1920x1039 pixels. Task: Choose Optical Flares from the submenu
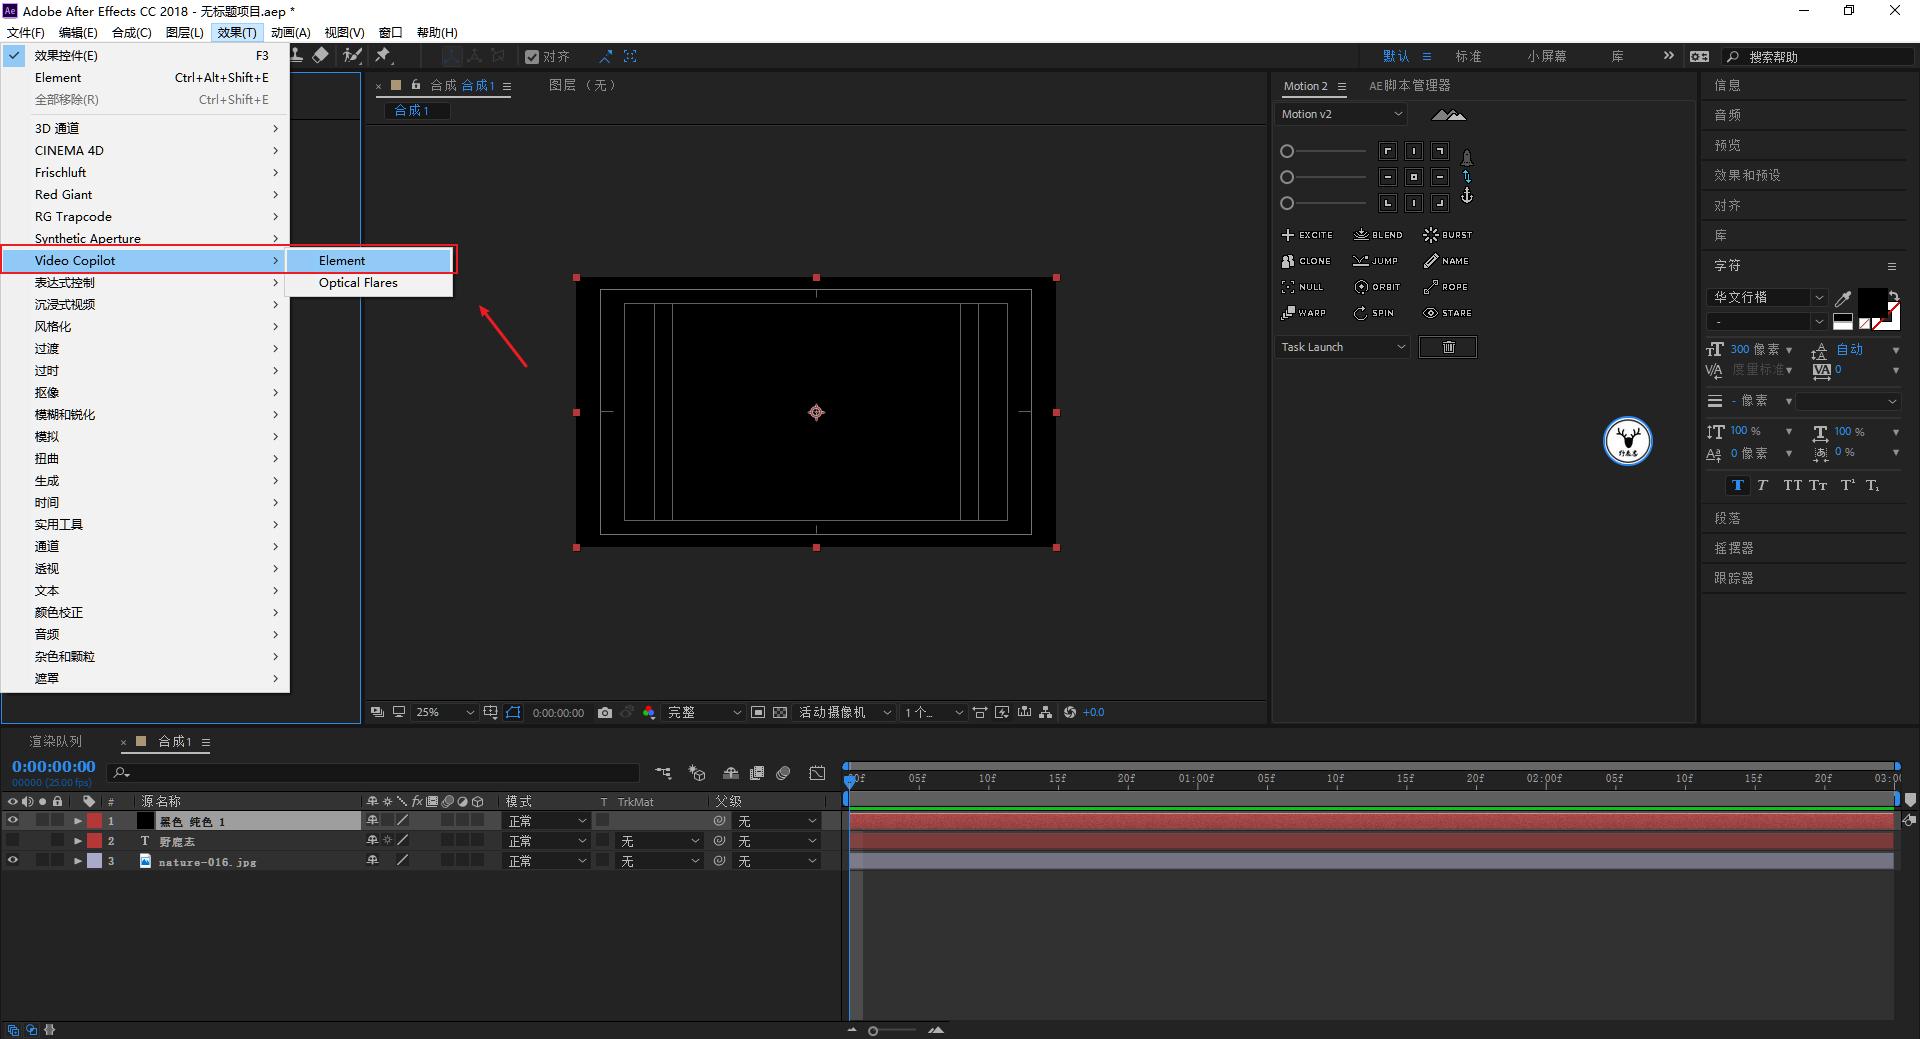point(358,283)
